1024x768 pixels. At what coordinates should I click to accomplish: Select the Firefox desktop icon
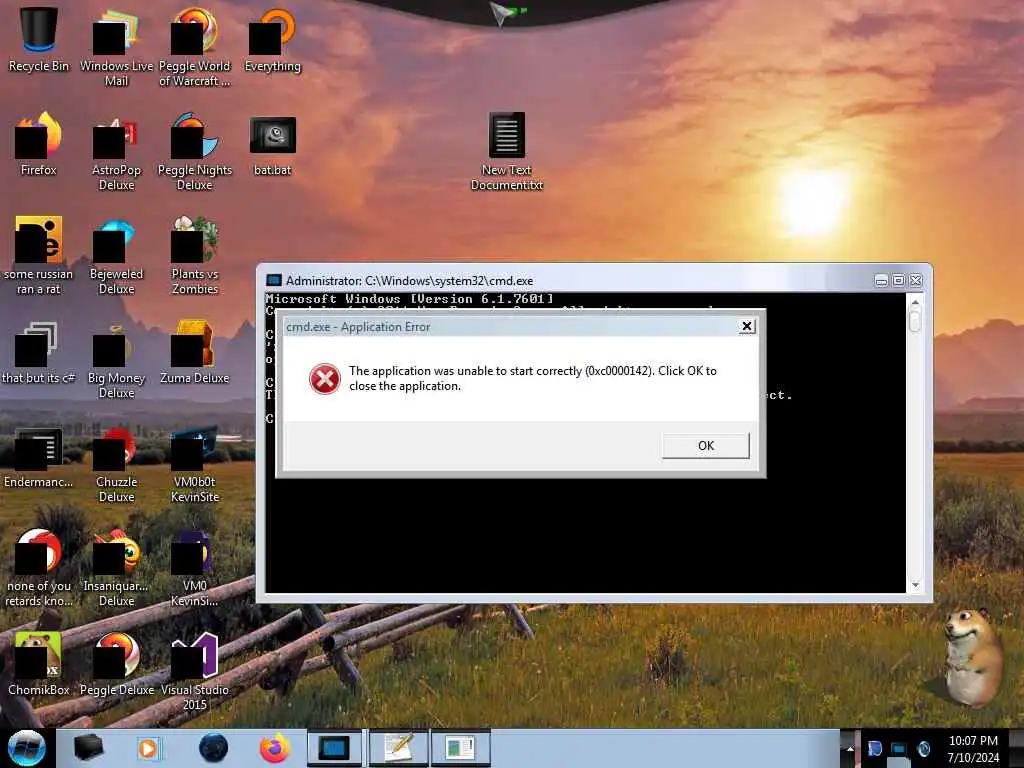pyautogui.click(x=39, y=144)
